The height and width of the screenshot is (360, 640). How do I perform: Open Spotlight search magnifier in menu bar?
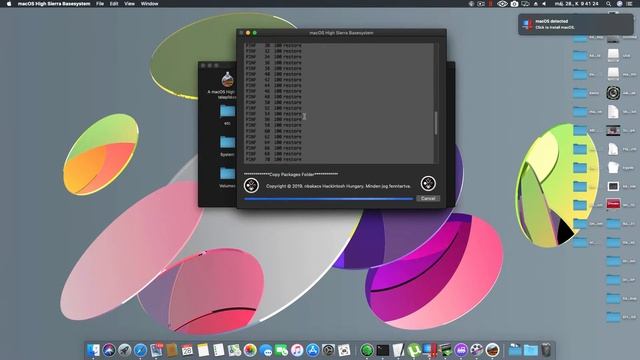point(608,4)
